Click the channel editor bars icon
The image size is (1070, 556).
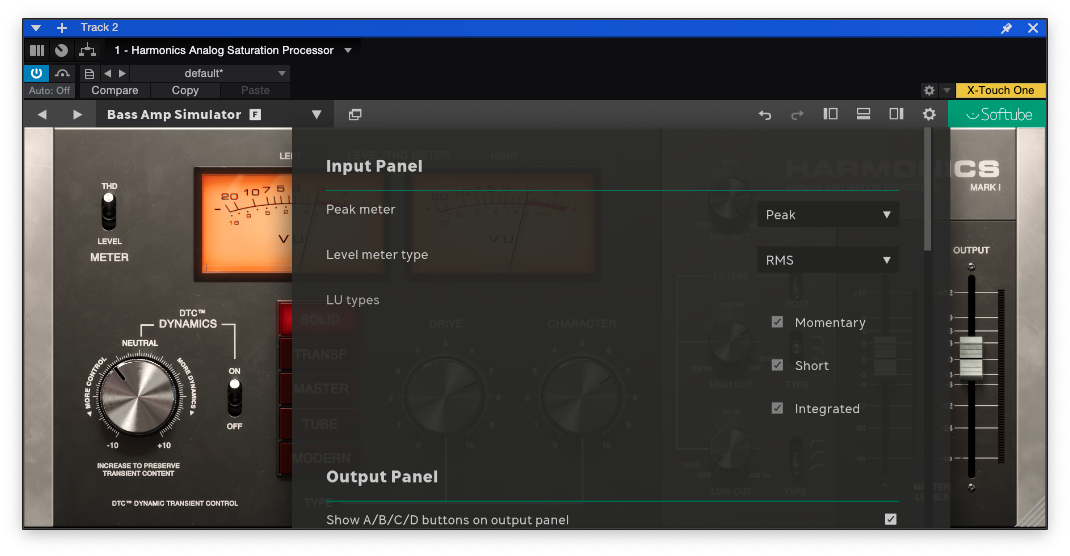click(37, 50)
